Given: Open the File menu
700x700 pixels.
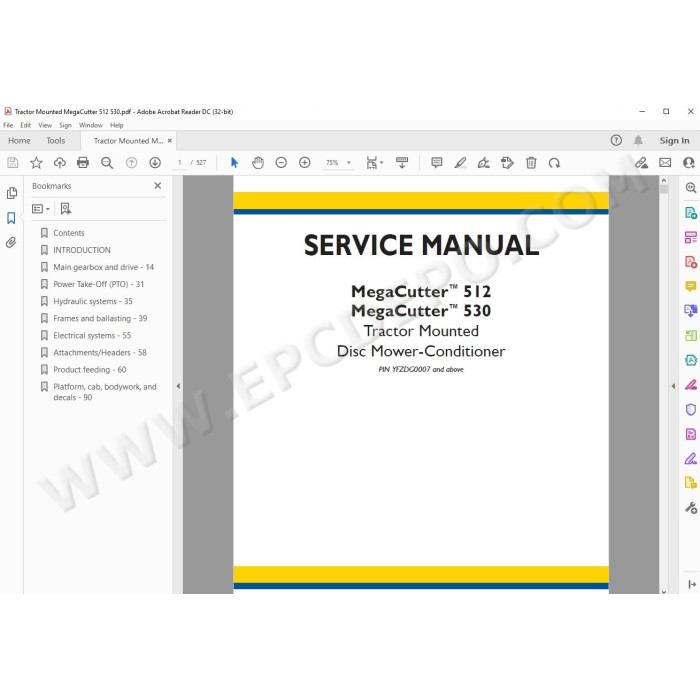Looking at the screenshot, I should point(8,125).
